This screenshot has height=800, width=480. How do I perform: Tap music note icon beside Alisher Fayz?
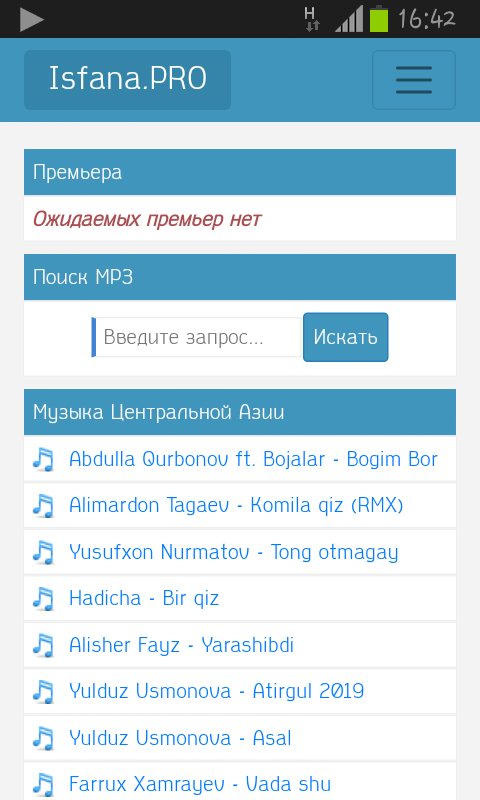[x=43, y=645]
